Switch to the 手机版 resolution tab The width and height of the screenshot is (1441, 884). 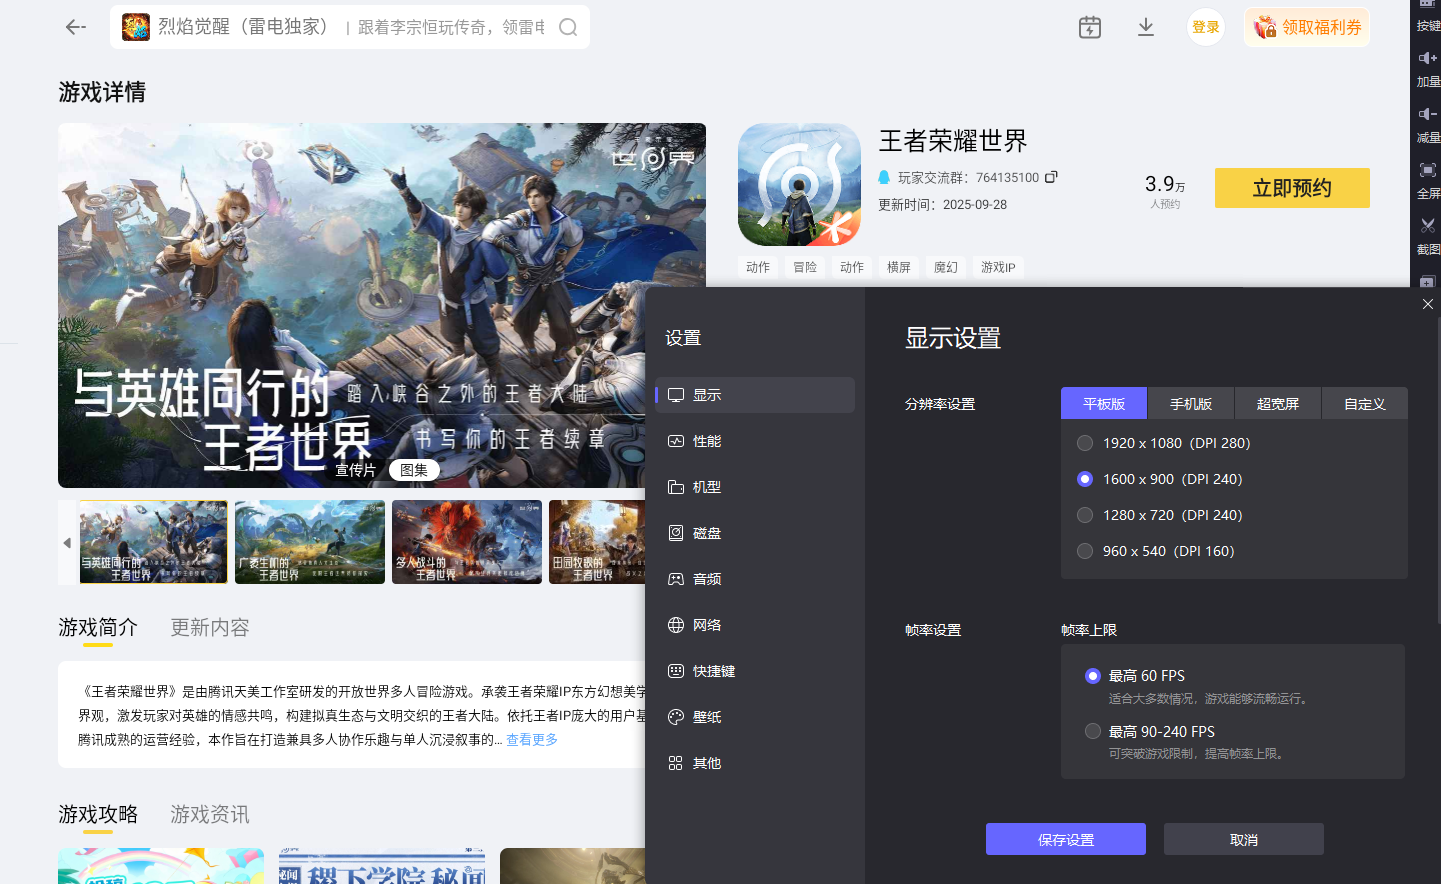(1191, 404)
